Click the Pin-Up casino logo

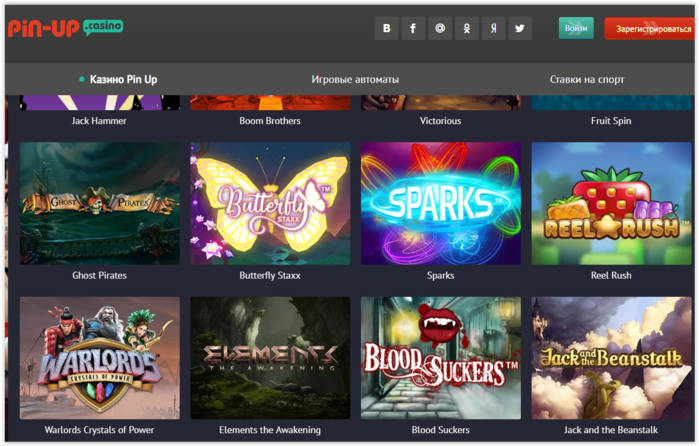point(66,28)
